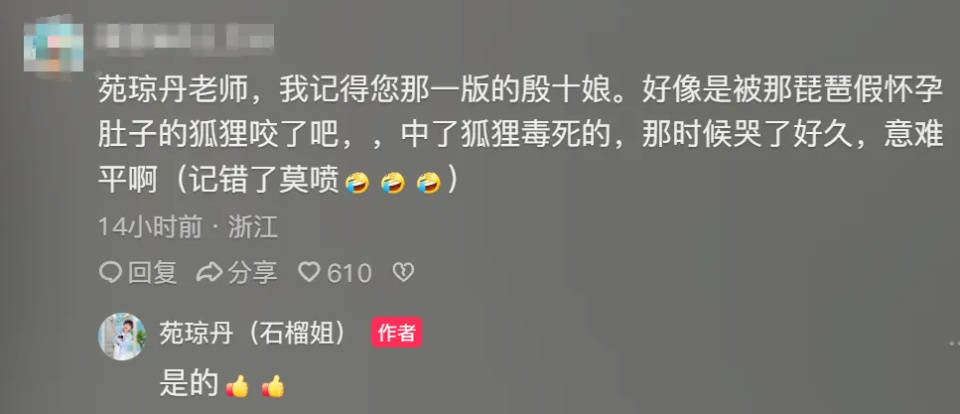The width and height of the screenshot is (960, 414).
Task: Click the red 作者 badge
Action: click(x=396, y=333)
